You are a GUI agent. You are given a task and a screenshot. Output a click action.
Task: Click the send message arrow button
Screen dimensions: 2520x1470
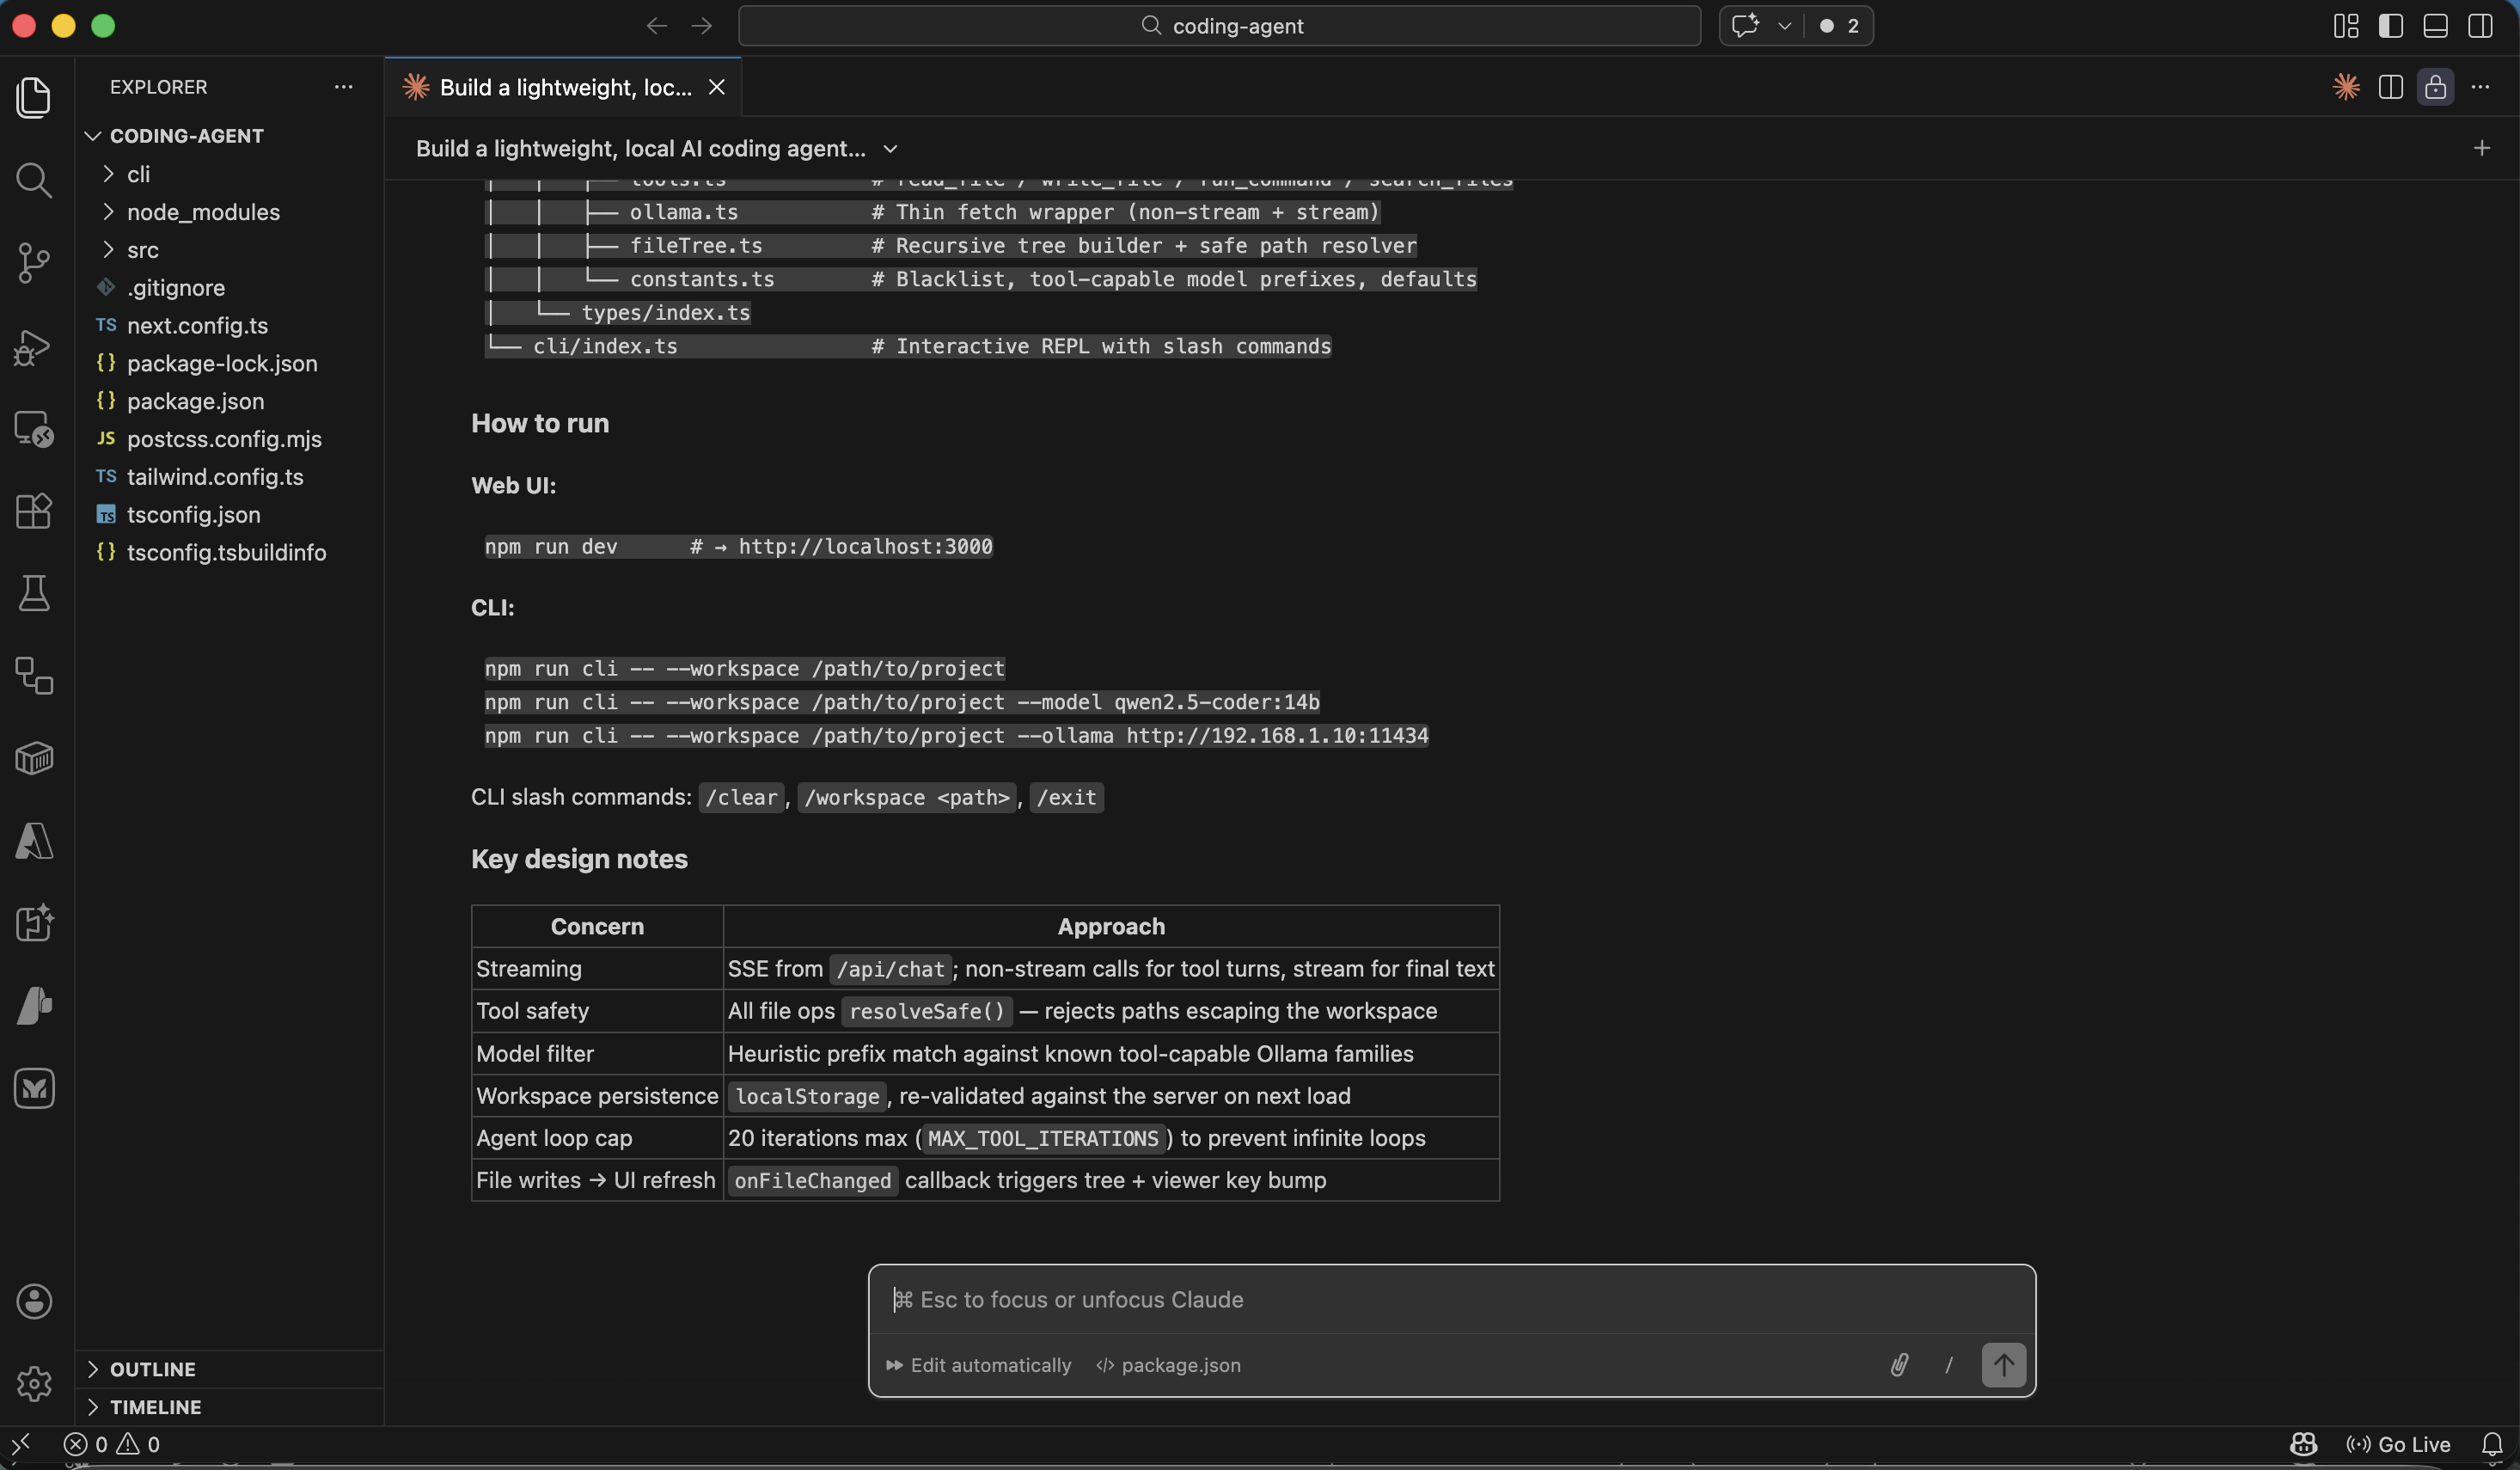(2003, 1365)
